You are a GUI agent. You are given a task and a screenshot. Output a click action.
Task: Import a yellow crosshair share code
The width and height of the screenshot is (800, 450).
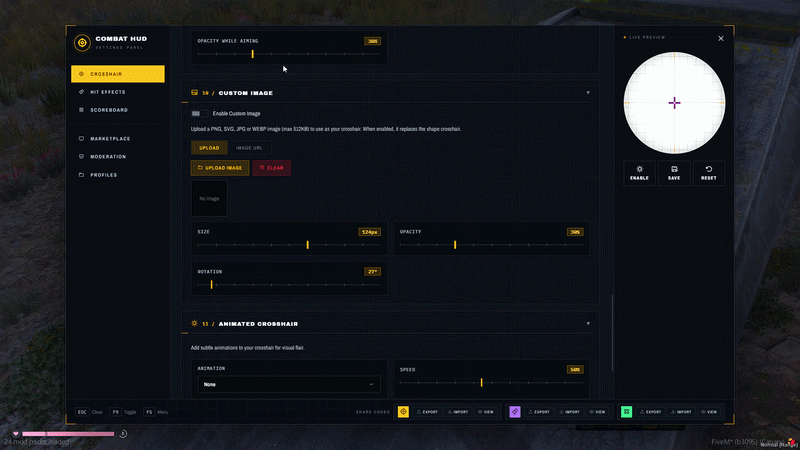point(458,412)
